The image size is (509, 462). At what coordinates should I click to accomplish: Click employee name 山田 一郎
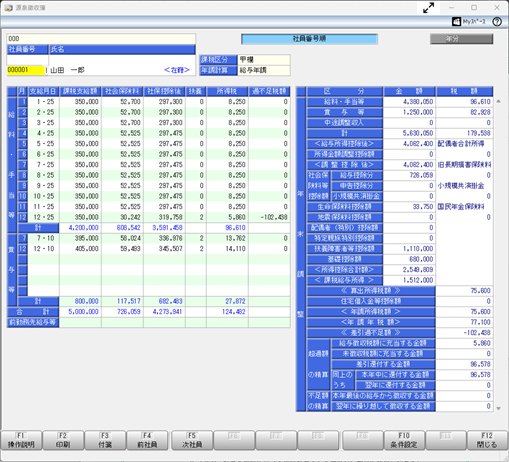coord(67,70)
